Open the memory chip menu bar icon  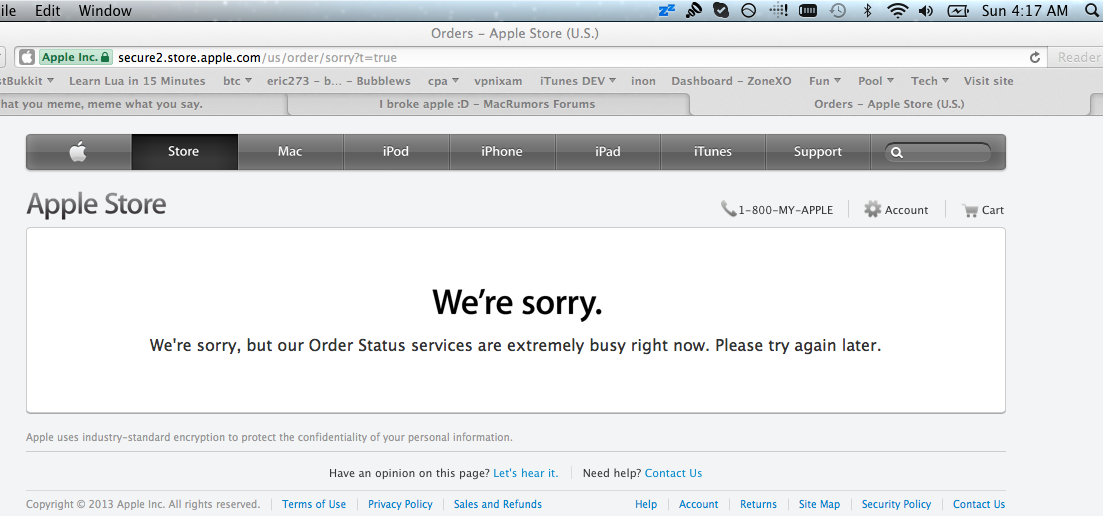tap(808, 11)
